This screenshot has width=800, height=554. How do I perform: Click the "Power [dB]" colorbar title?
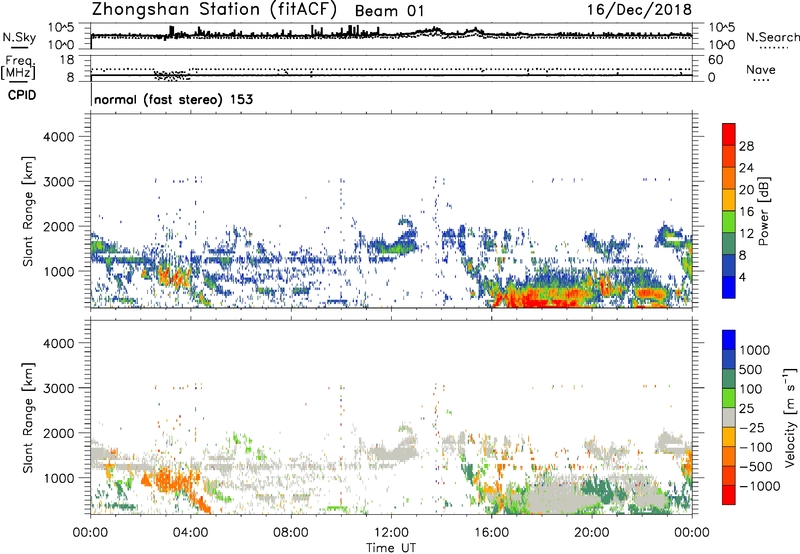pyautogui.click(x=763, y=211)
